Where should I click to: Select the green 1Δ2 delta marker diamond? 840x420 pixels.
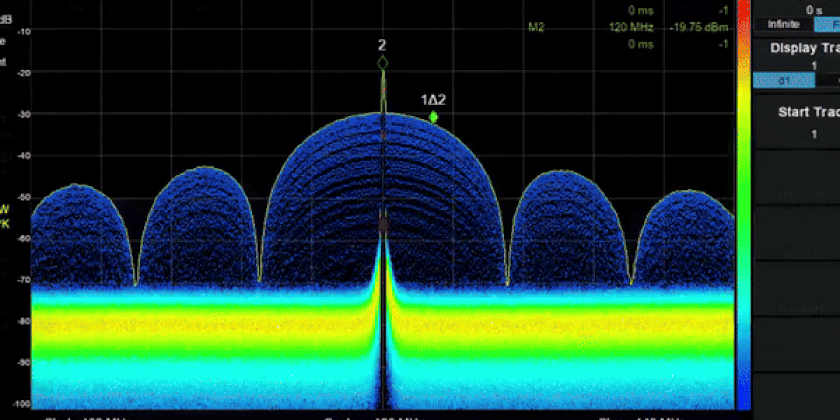click(433, 117)
